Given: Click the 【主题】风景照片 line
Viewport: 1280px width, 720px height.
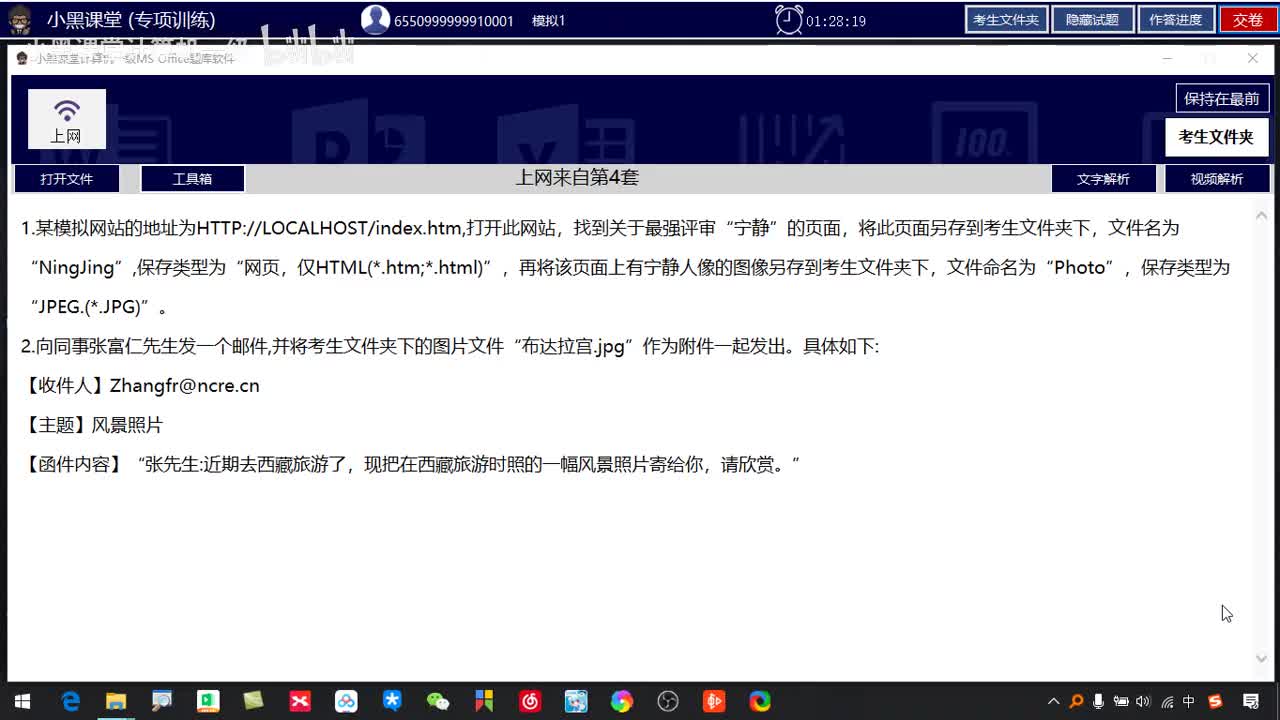Looking at the screenshot, I should click(92, 425).
